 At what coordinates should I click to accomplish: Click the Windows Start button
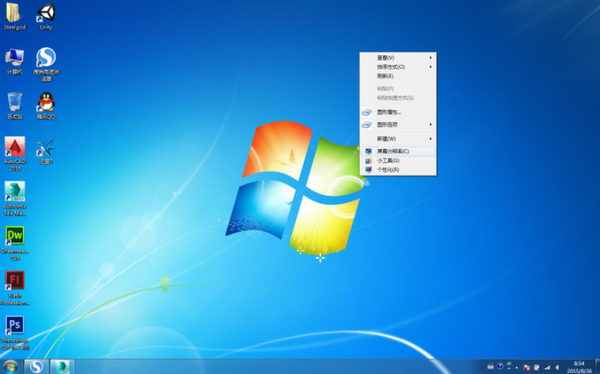tap(10, 367)
